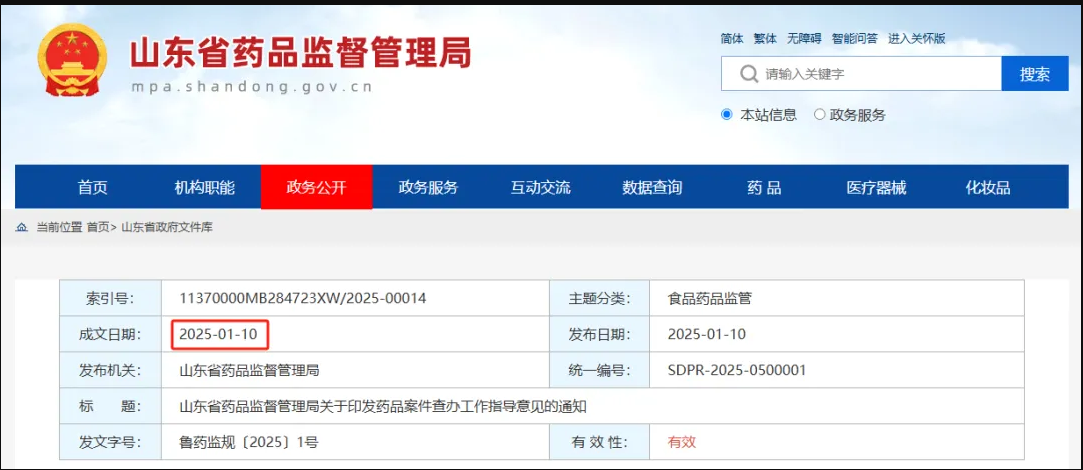Open the 机构职能 navigation tab

[205, 187]
